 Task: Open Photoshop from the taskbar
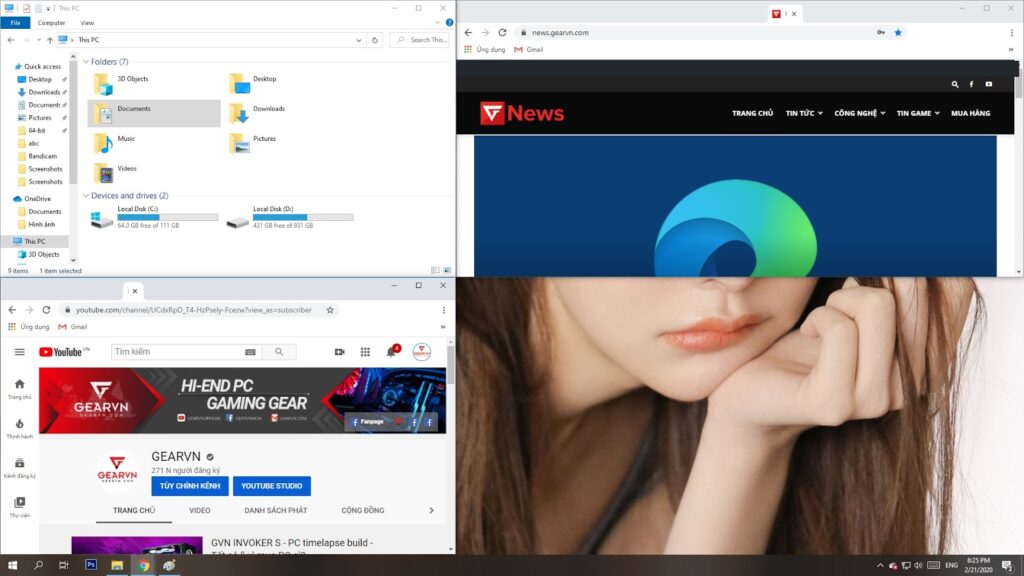(91, 565)
